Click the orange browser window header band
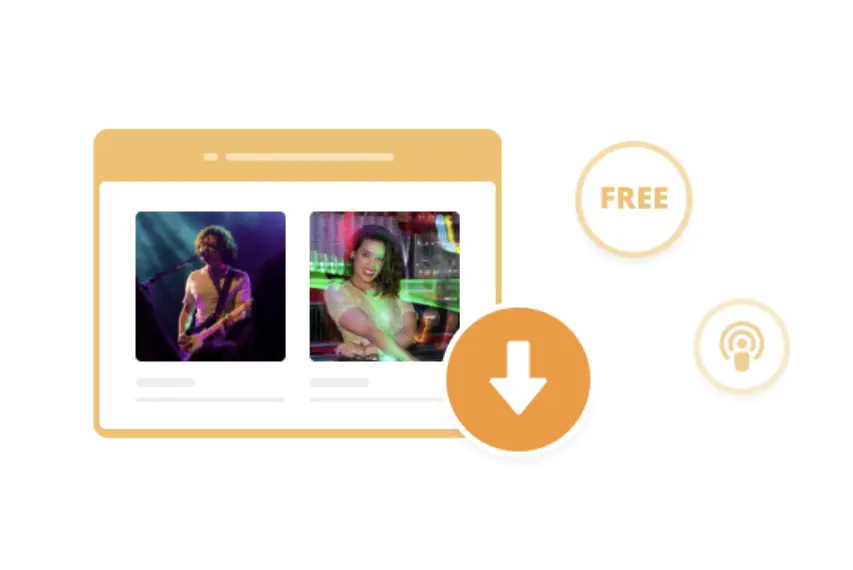The width and height of the screenshot is (853, 570). [x=298, y=156]
